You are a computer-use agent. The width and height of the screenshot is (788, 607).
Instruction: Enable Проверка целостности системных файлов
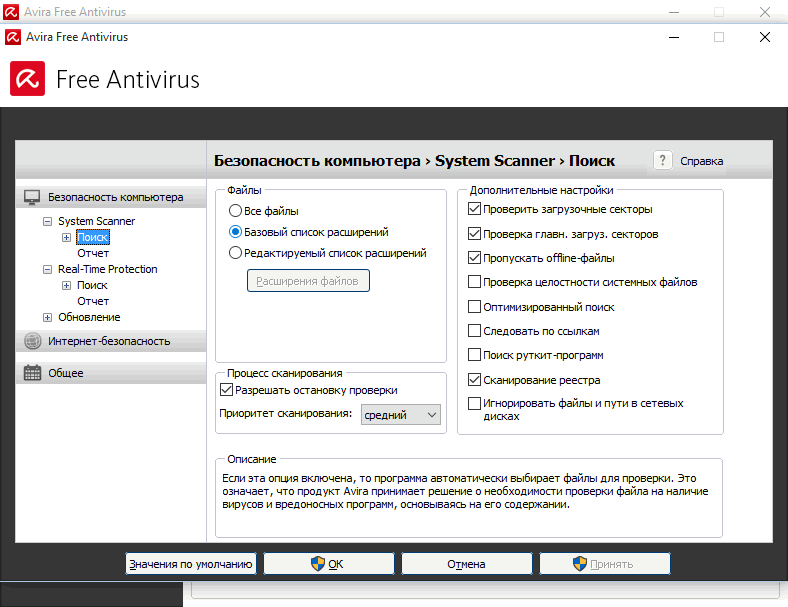pos(474,281)
